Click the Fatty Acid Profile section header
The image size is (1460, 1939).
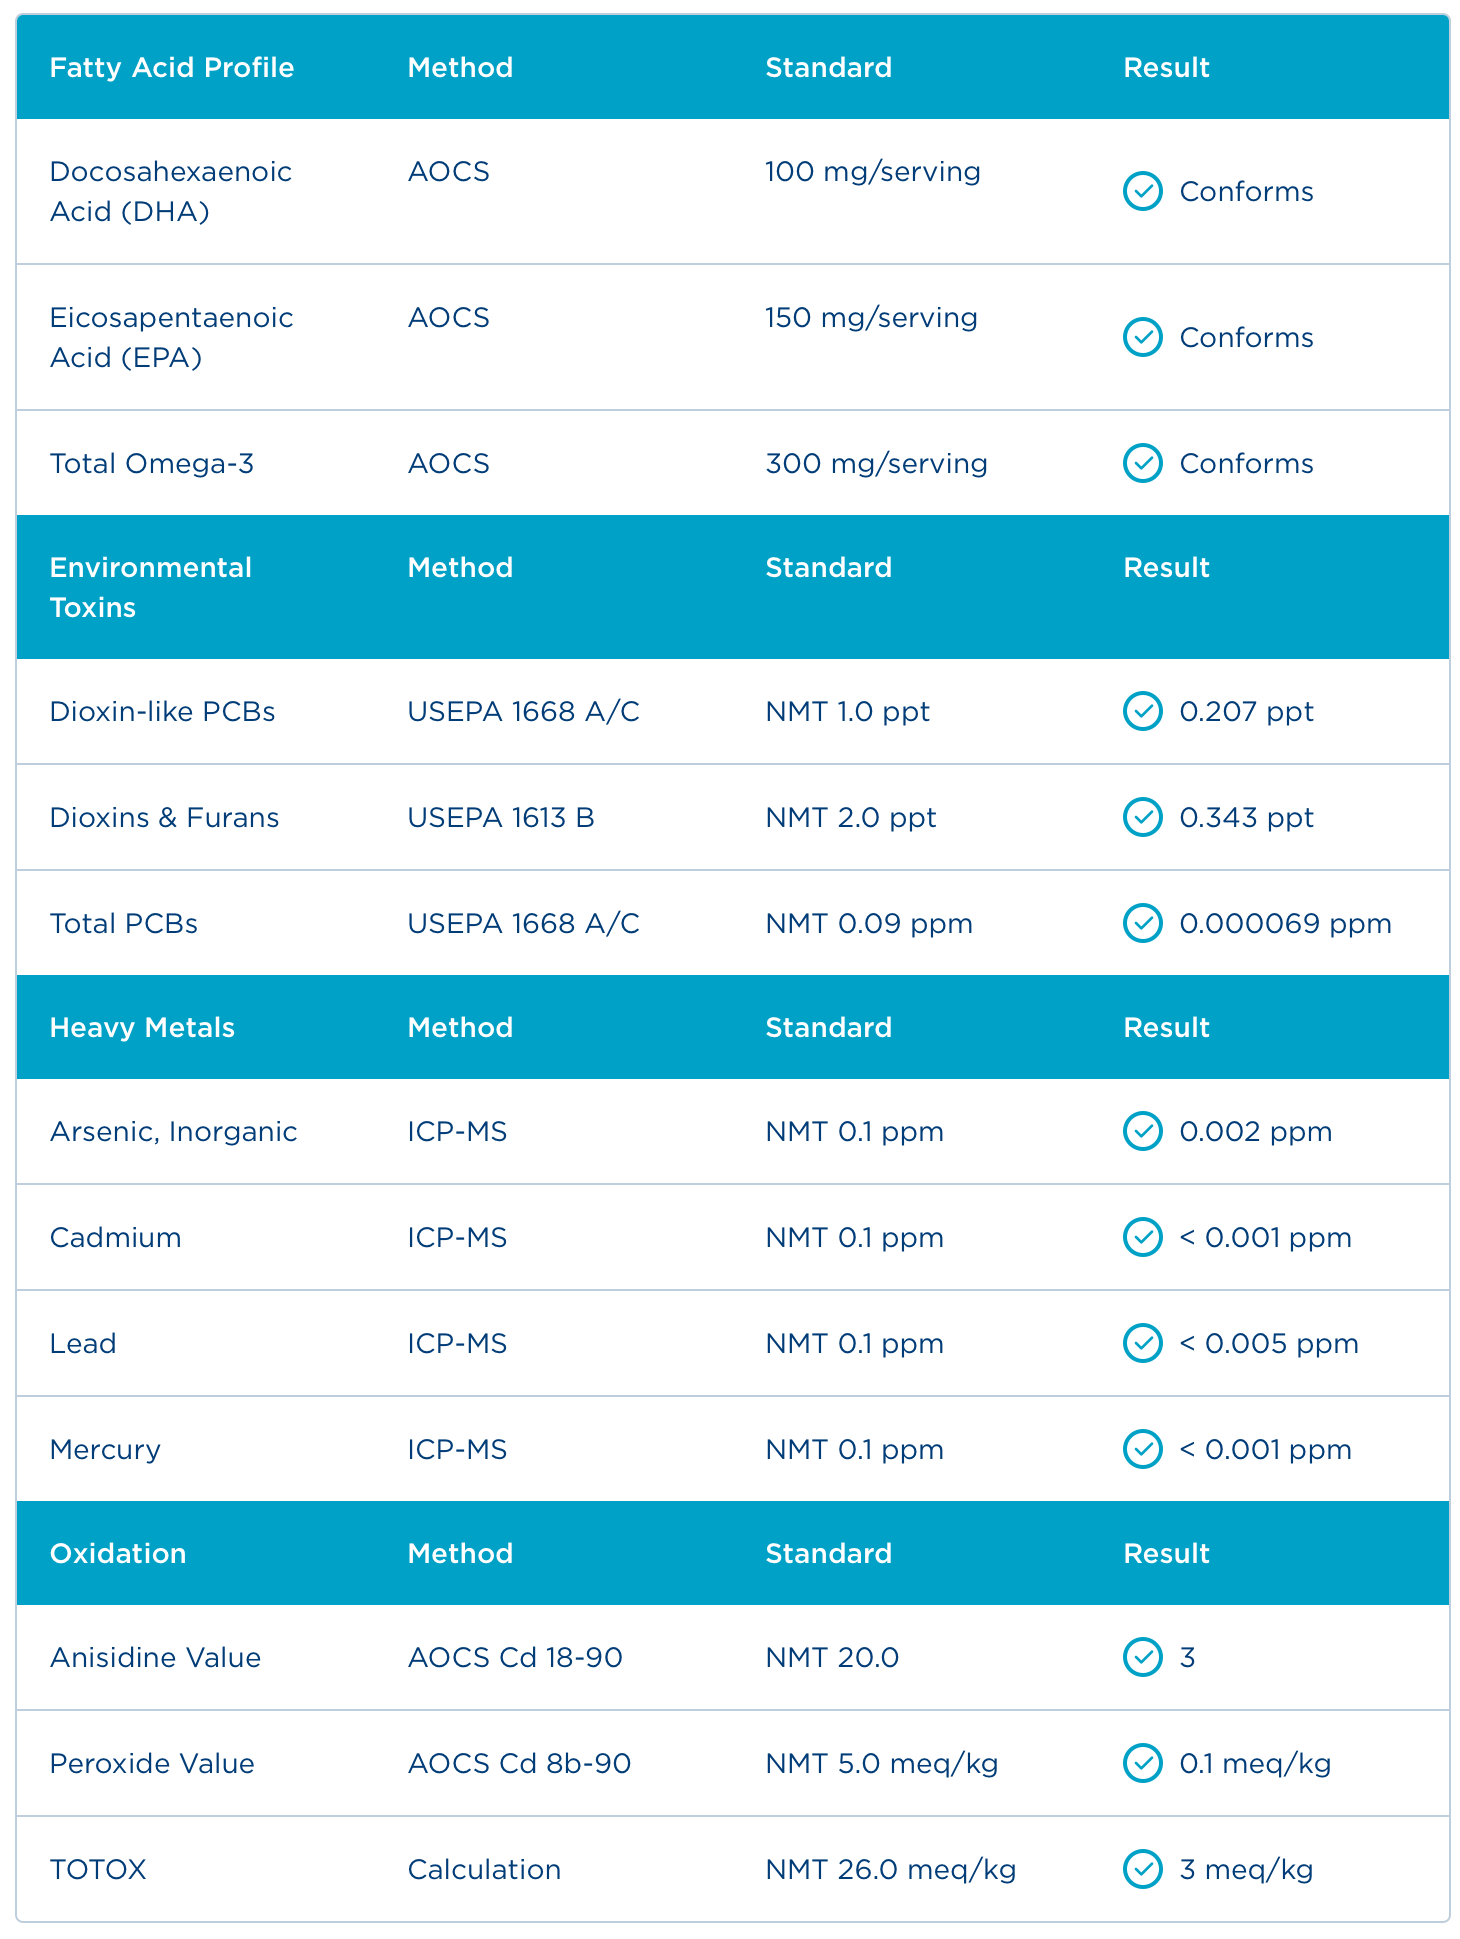172,68
